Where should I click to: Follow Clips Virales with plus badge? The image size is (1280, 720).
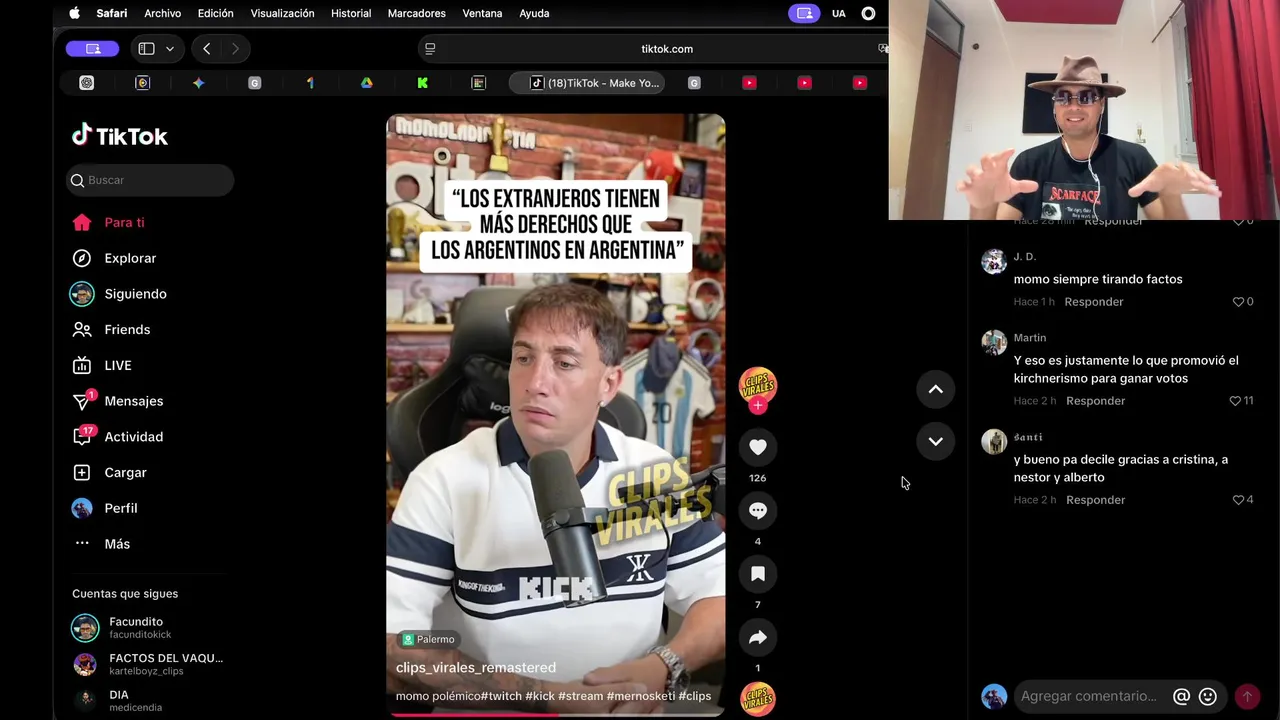click(758, 405)
